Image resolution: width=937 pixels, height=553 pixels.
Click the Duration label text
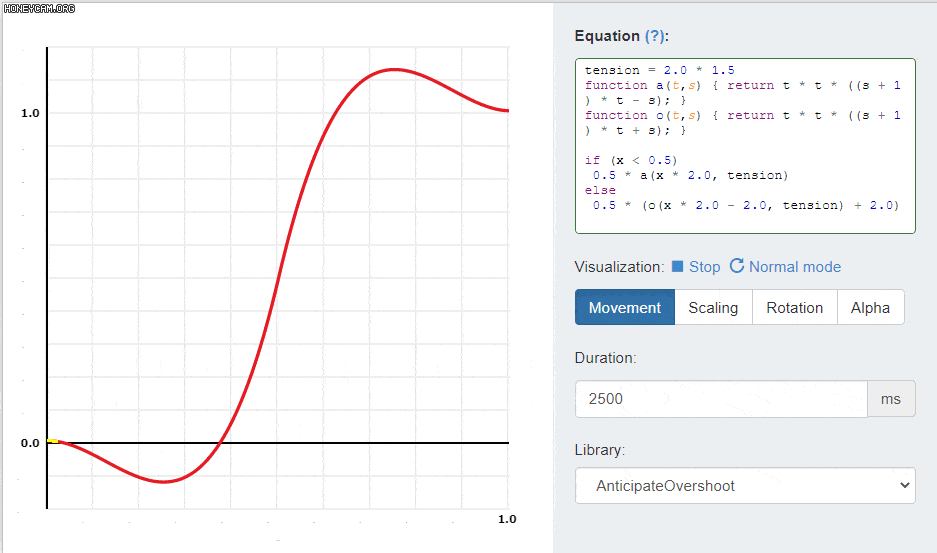point(605,358)
